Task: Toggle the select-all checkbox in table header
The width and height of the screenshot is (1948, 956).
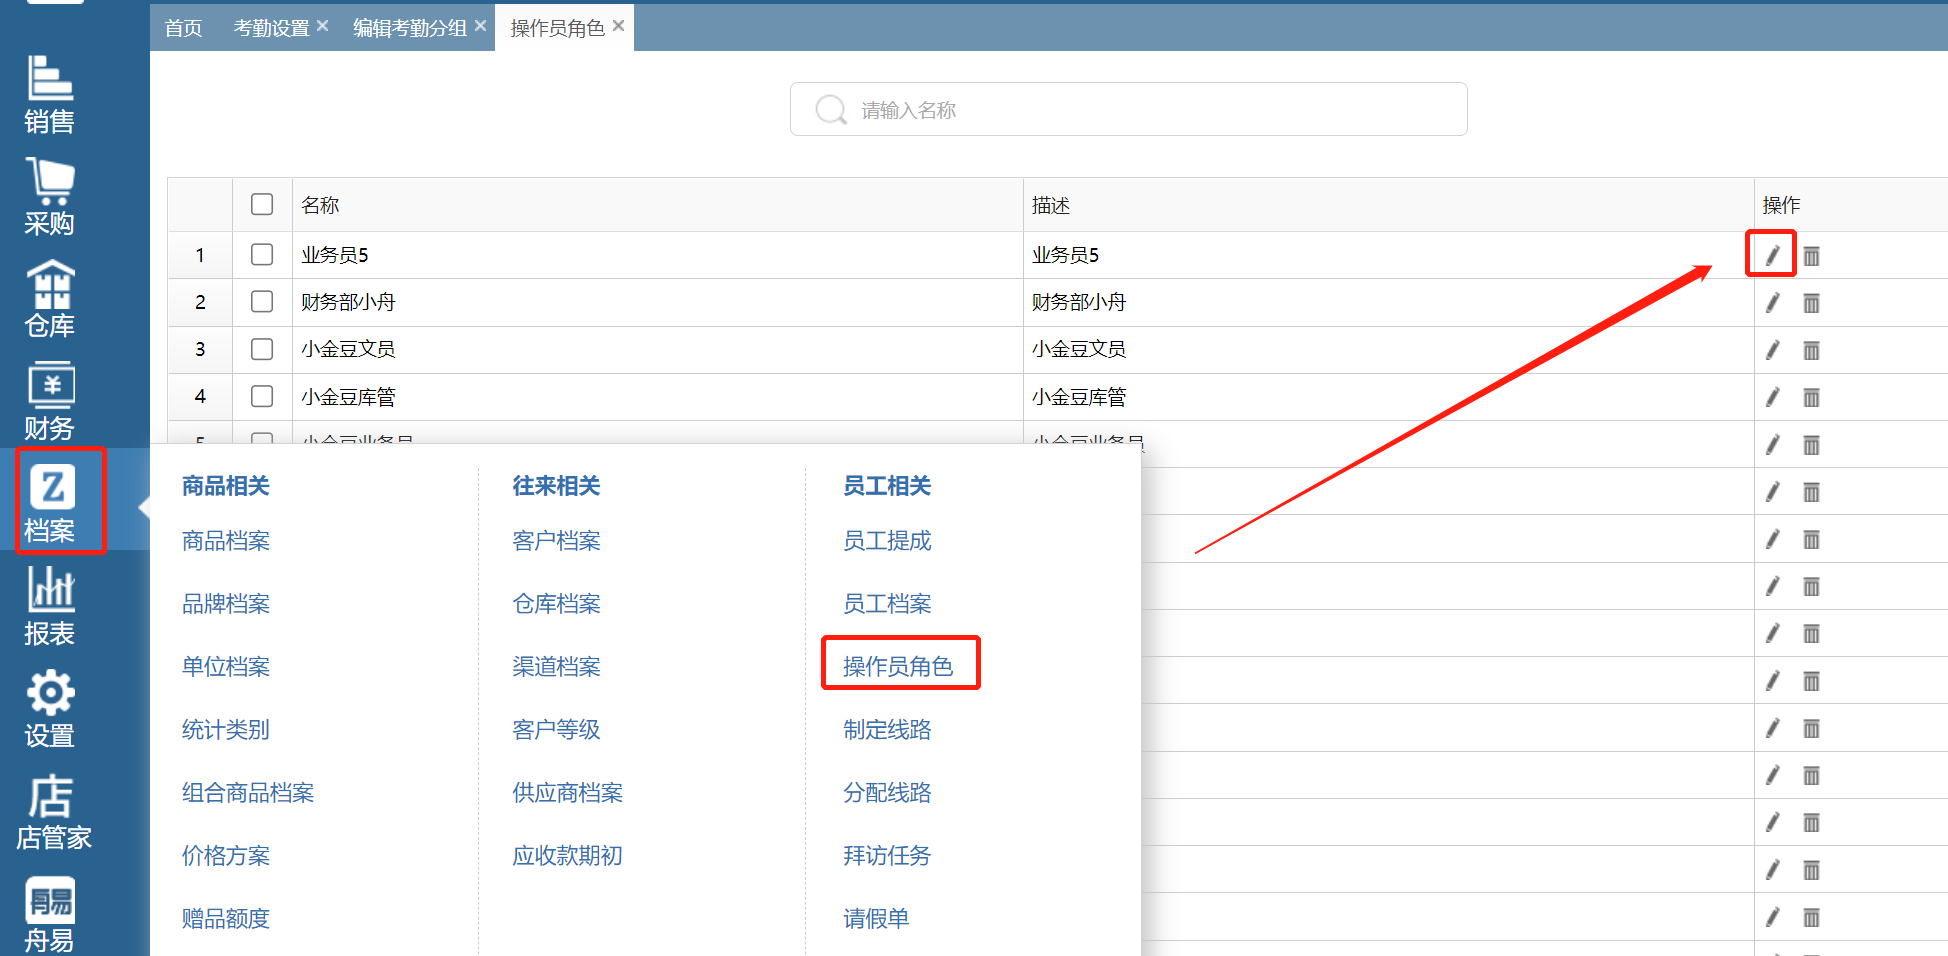Action: [x=262, y=204]
